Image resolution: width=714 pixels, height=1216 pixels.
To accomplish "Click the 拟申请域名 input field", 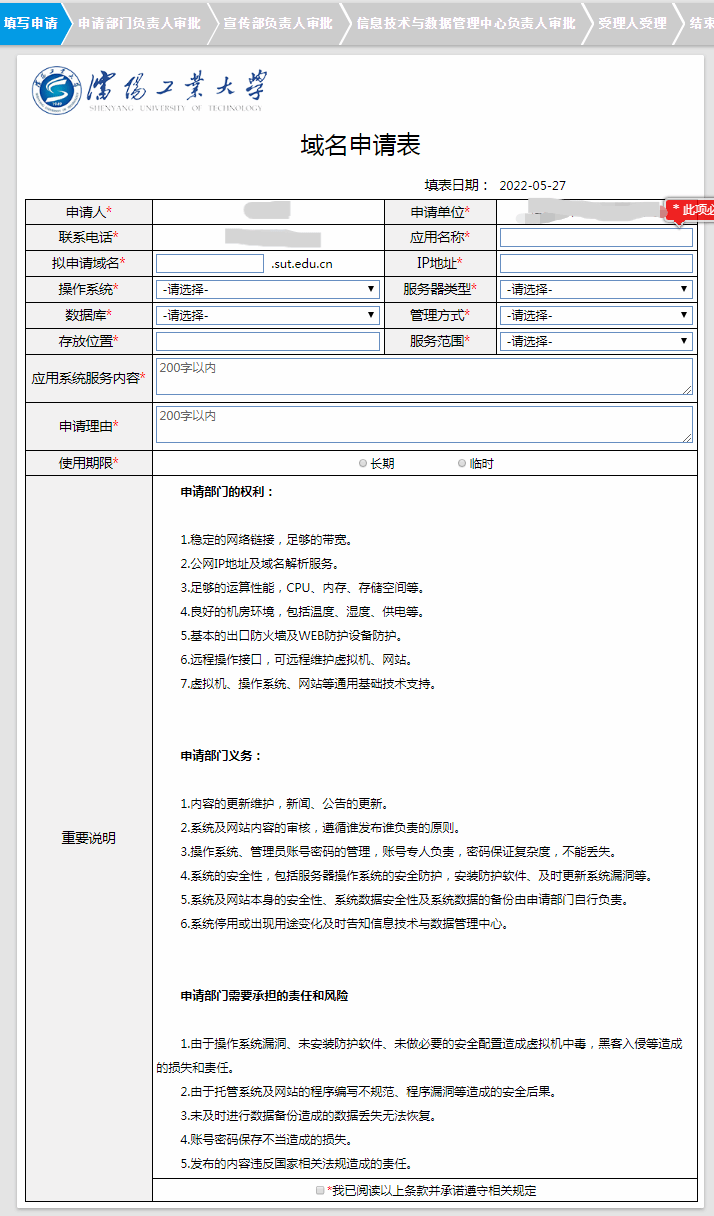I will (x=210, y=263).
